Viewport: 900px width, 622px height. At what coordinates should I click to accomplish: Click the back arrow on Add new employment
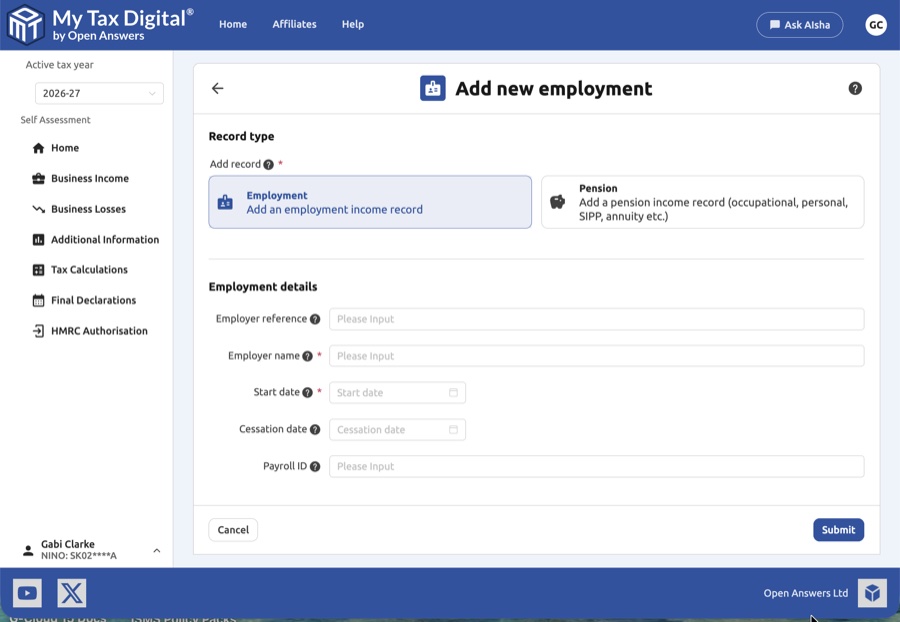click(x=217, y=88)
